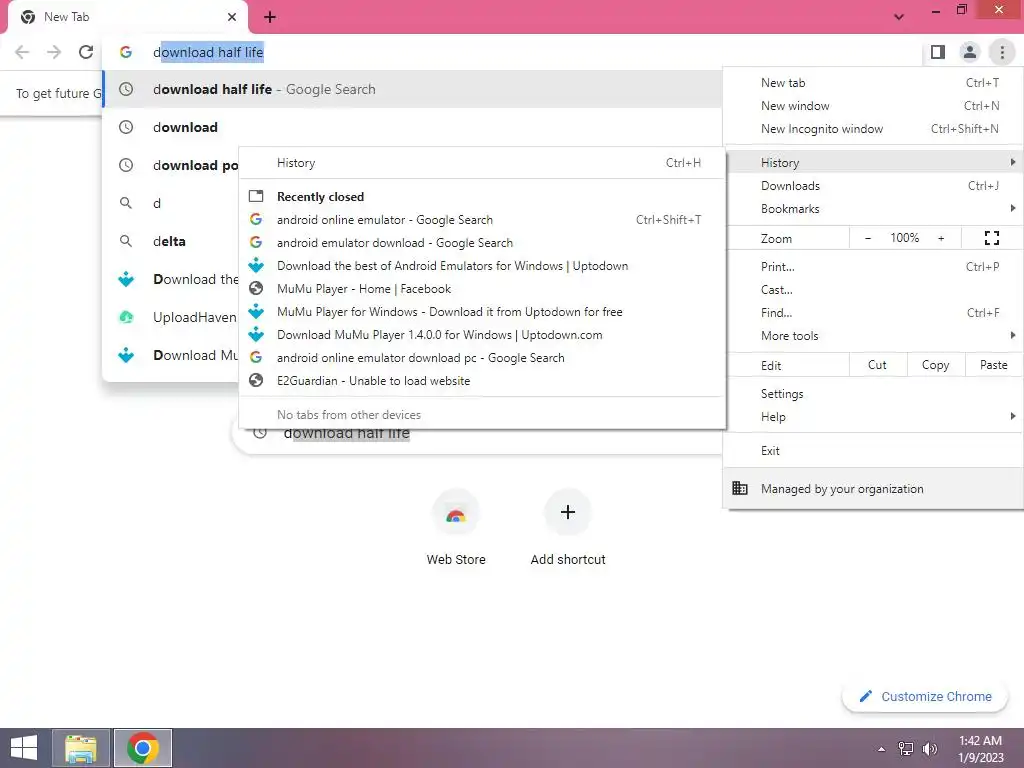Open Settings from Chrome menu

click(x=873, y=394)
